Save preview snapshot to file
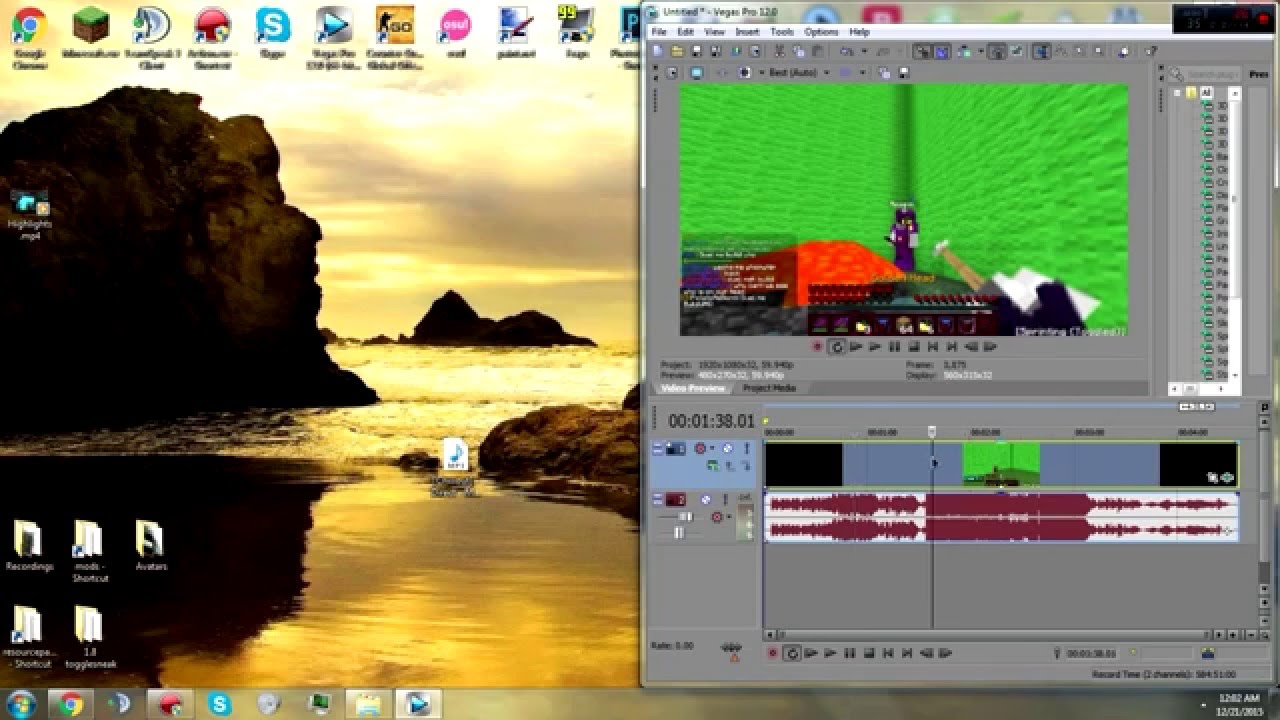The image size is (1280, 720). [x=904, y=73]
